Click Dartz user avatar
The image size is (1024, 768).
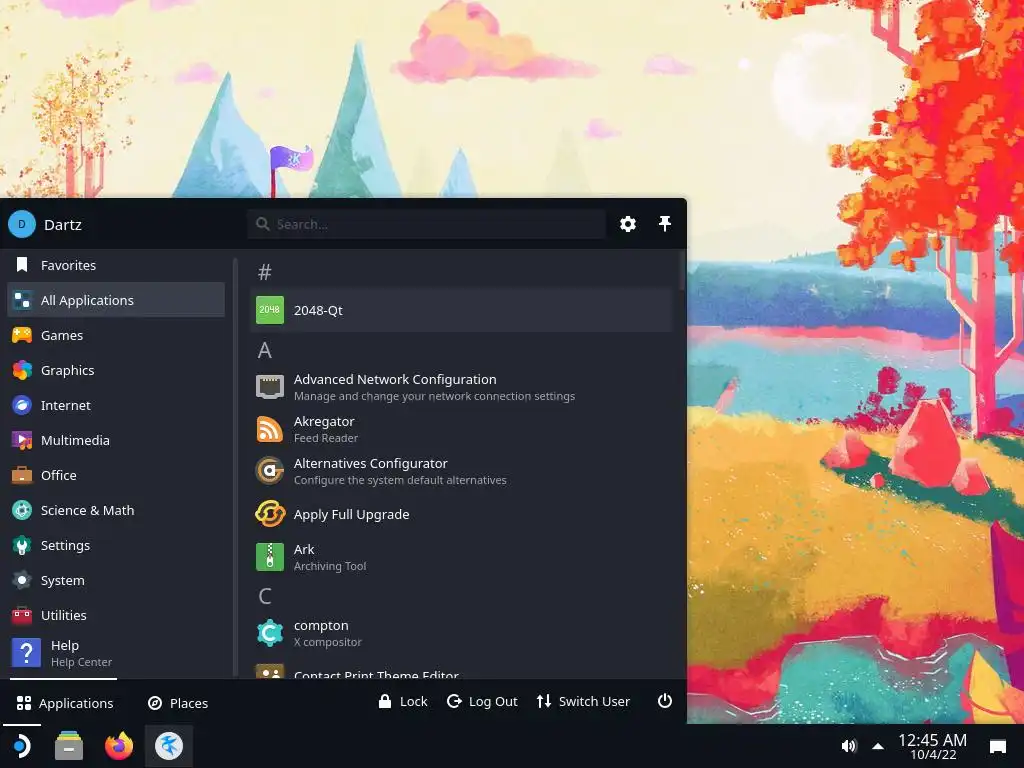tap(22, 224)
